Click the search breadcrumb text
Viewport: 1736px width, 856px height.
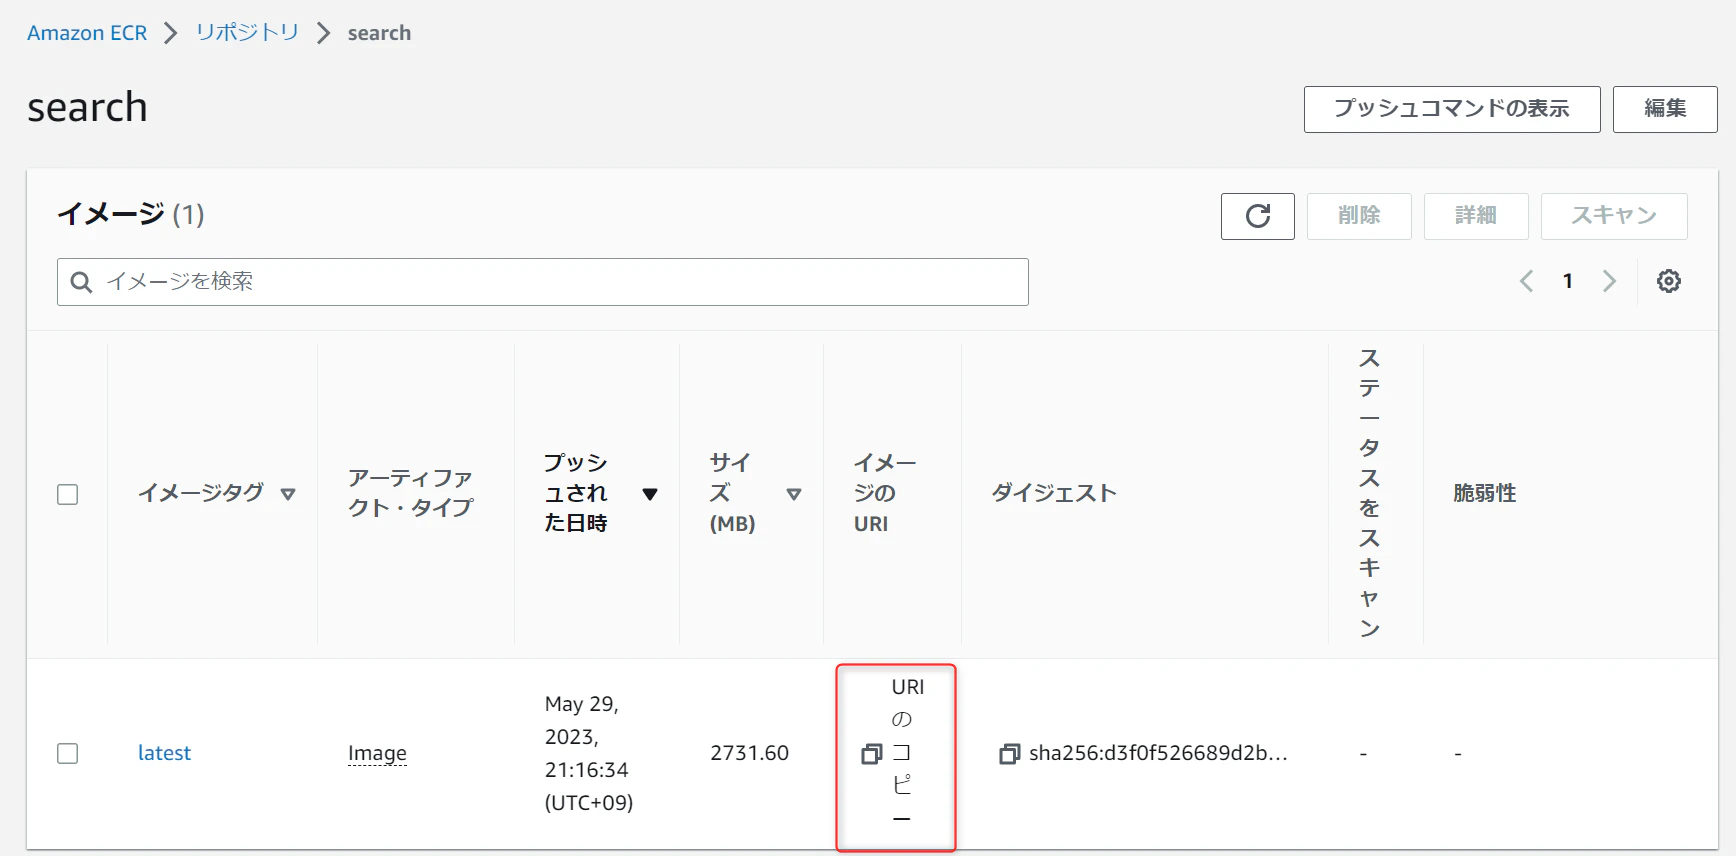379,33
